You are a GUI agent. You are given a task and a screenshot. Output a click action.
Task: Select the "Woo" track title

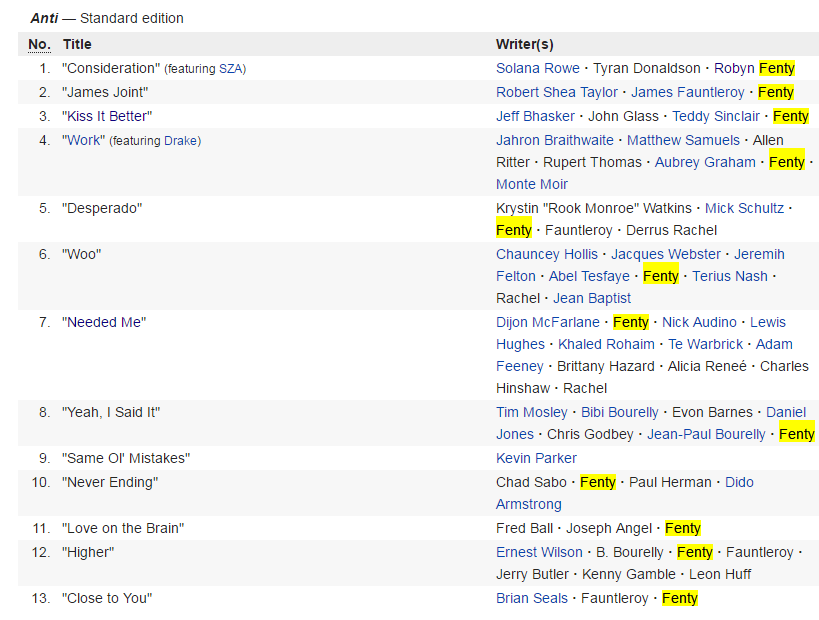(x=81, y=254)
